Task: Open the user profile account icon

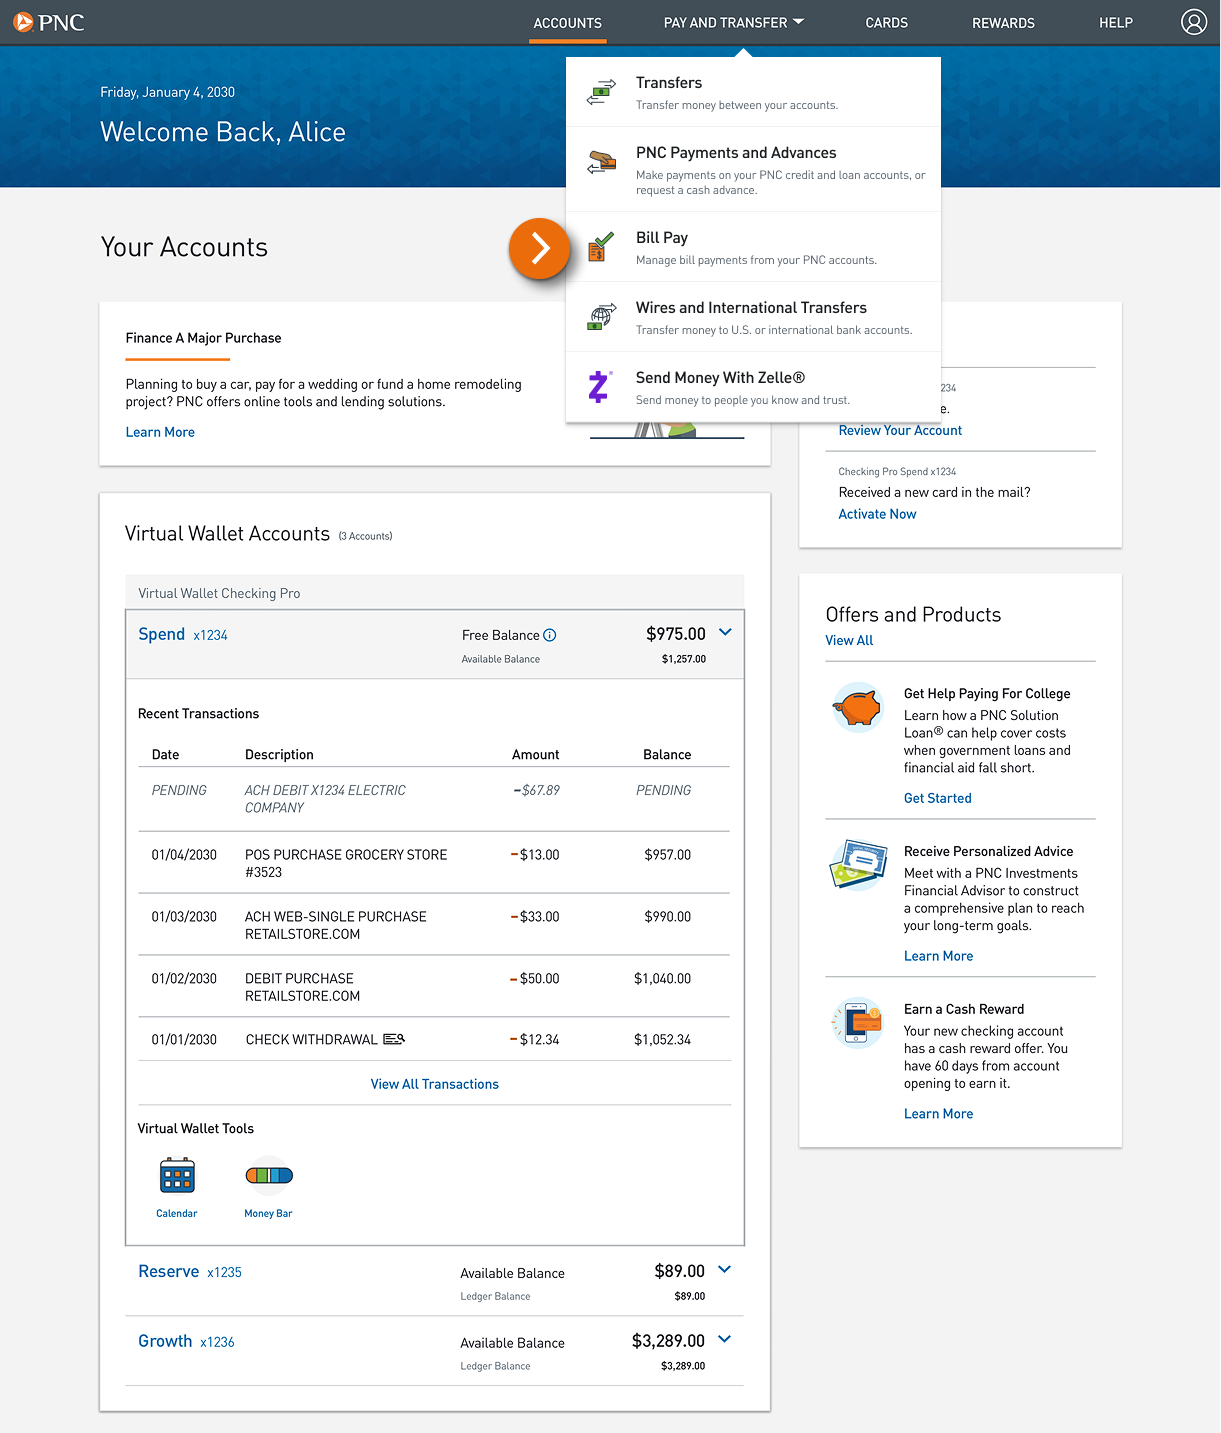Action: [1194, 21]
